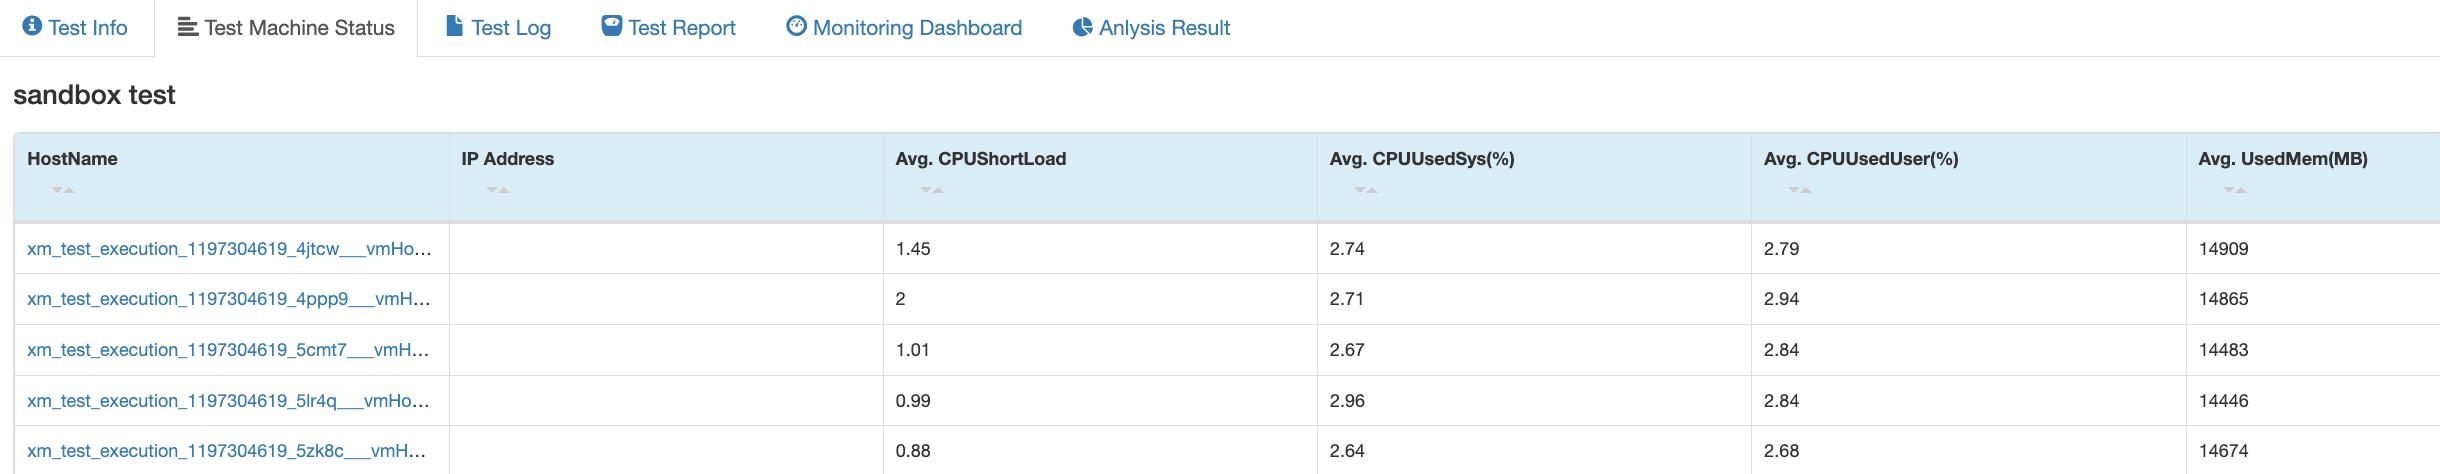2440x474 pixels.
Task: Sort table by HostName arrows
Action: [x=63, y=189]
